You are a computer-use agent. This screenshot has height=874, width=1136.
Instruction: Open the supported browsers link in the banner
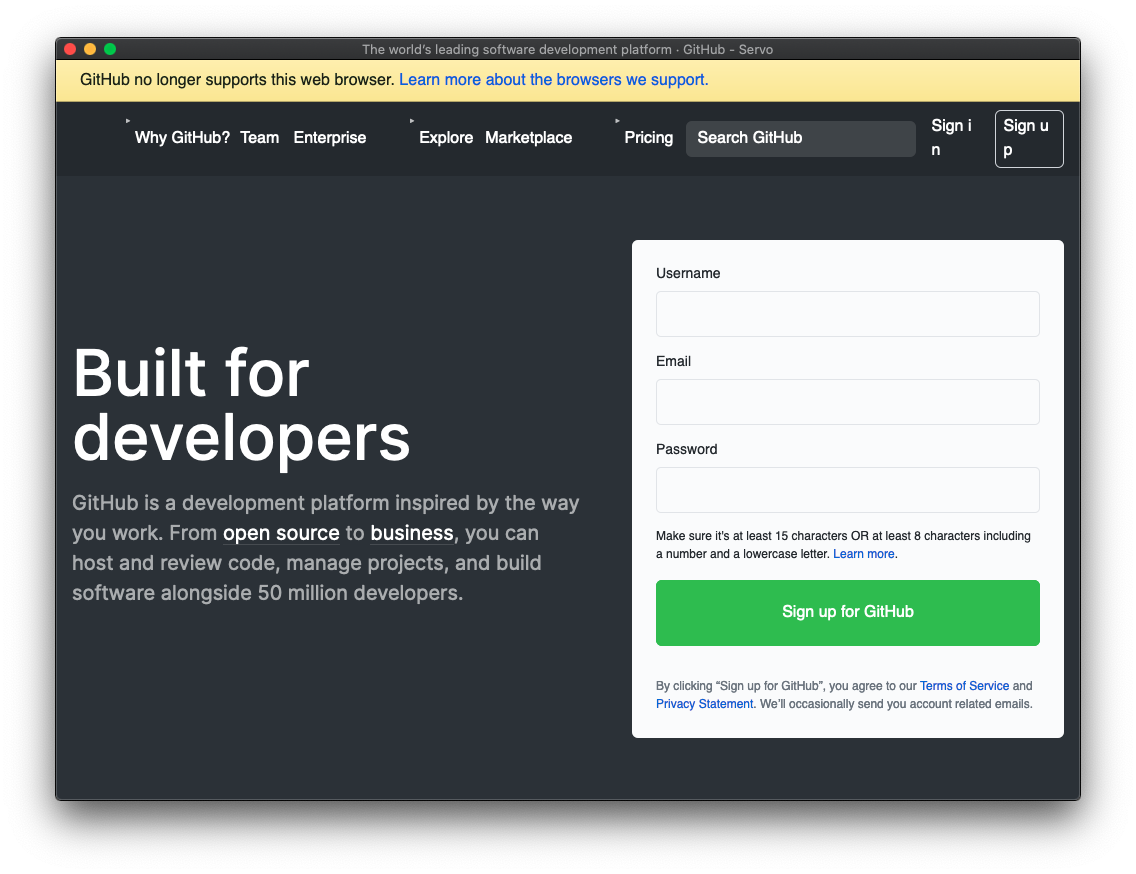coord(553,79)
